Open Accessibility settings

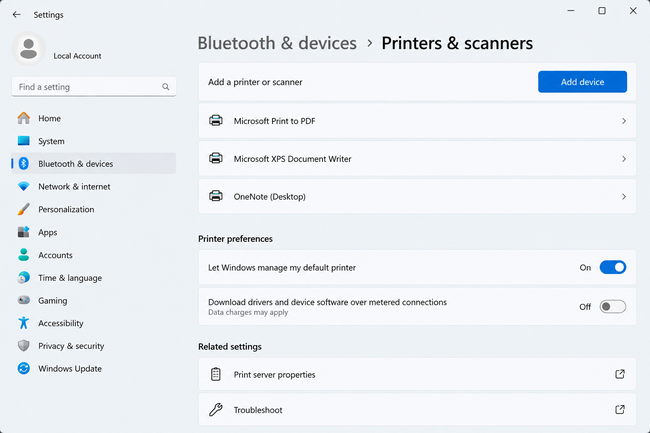pos(94,323)
